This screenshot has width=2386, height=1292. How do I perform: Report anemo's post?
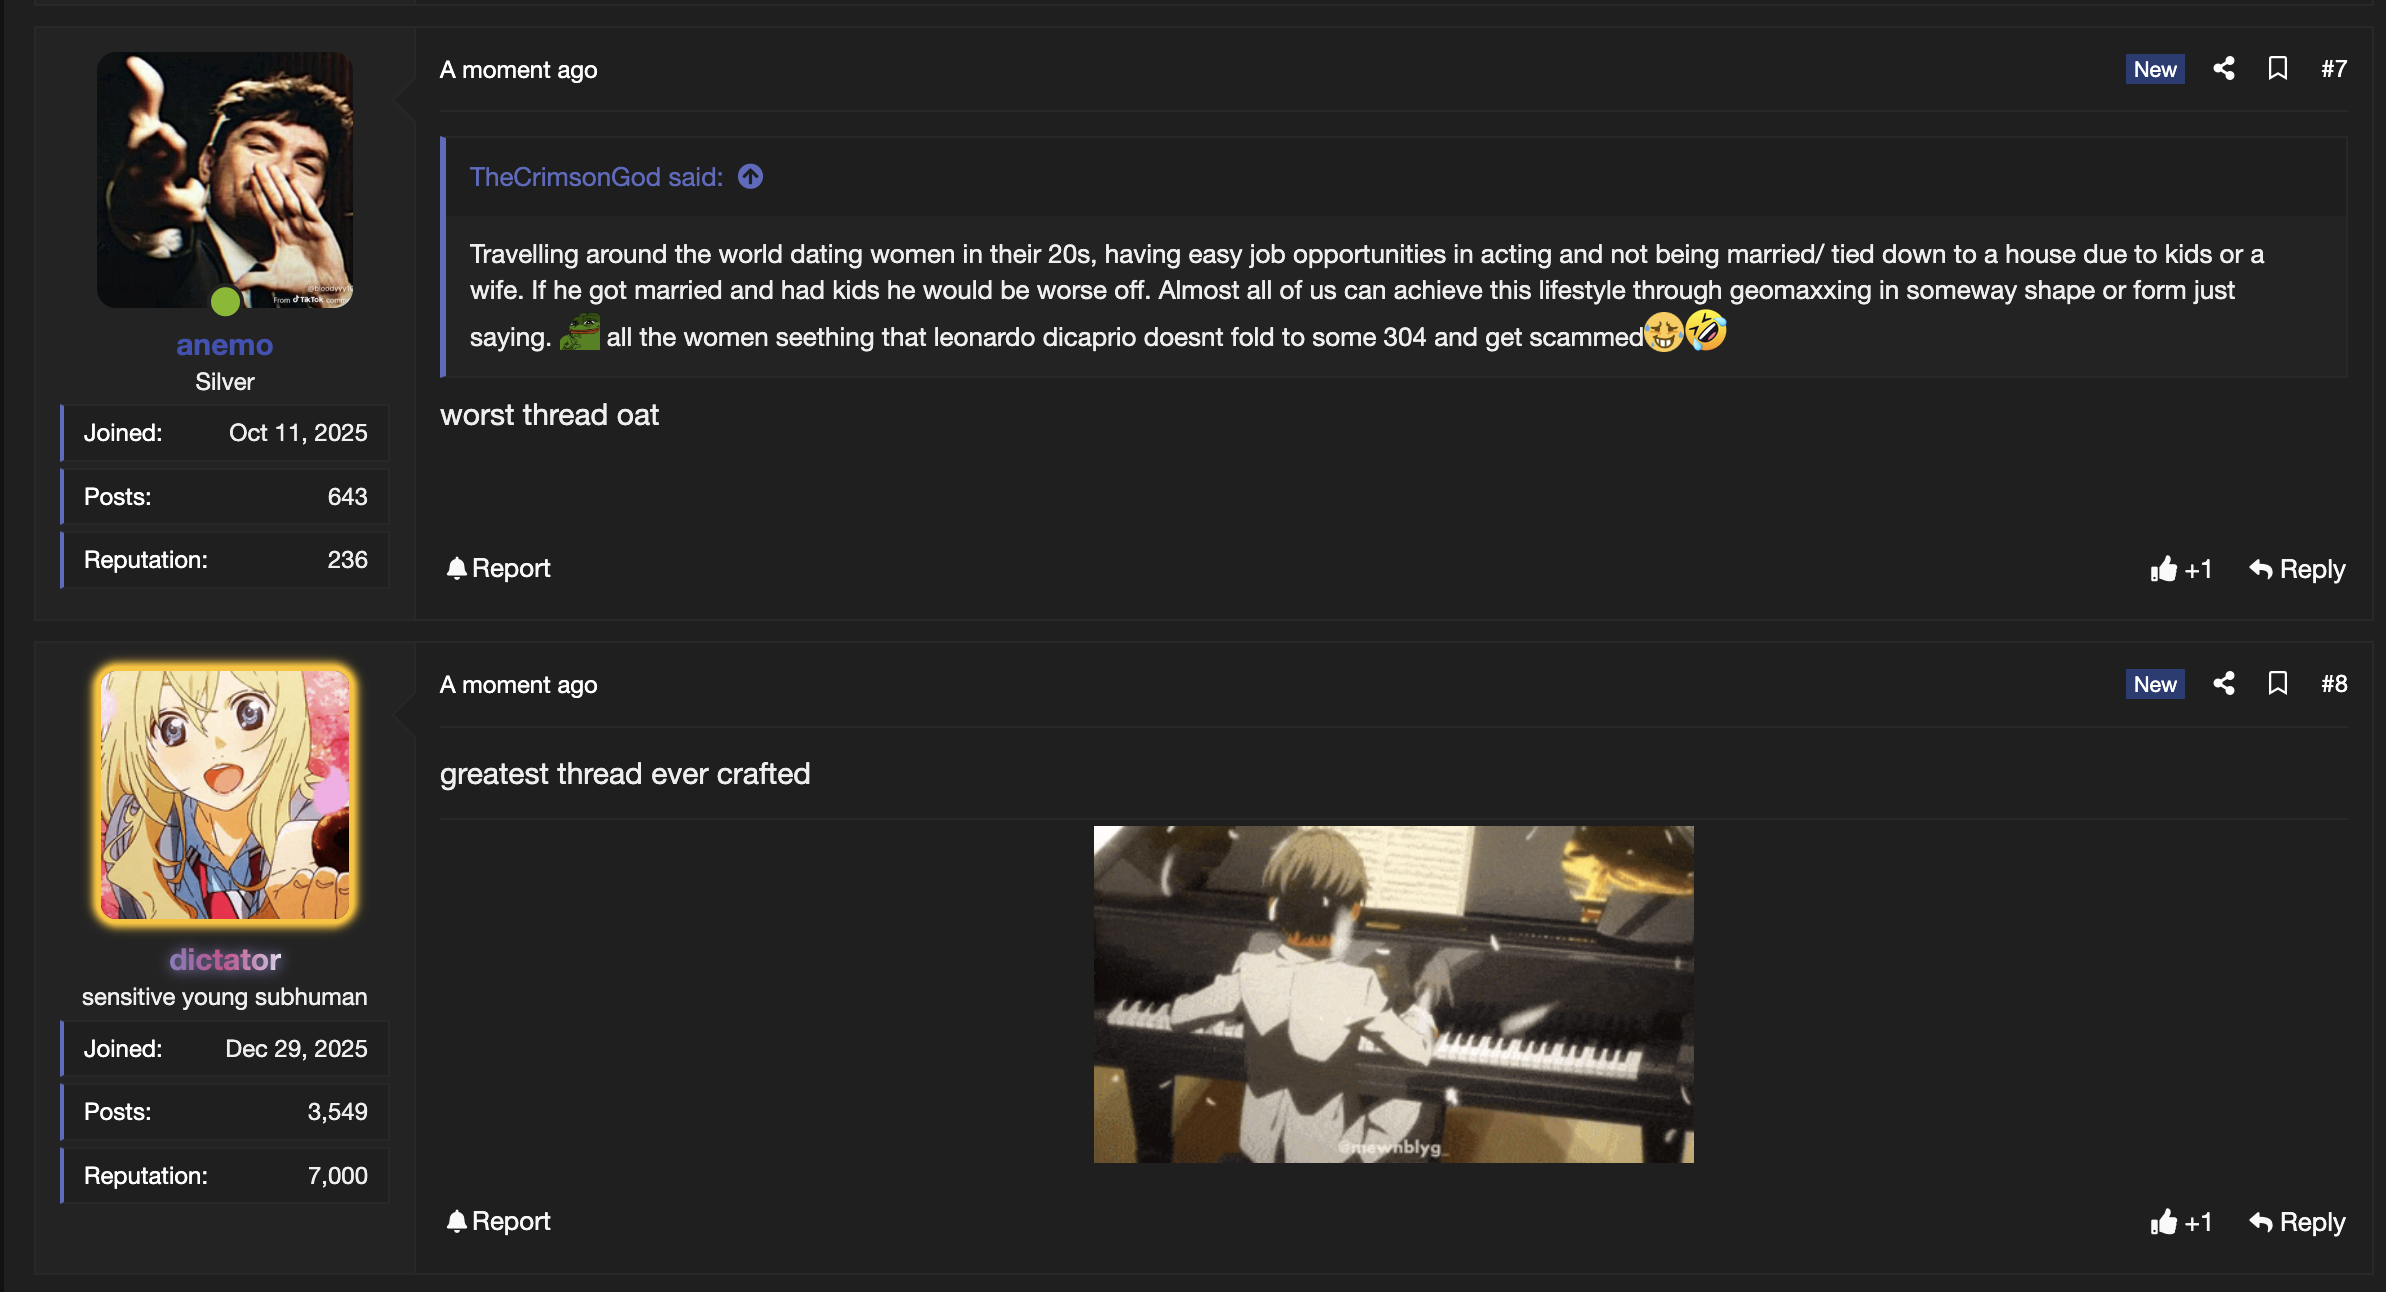point(498,568)
